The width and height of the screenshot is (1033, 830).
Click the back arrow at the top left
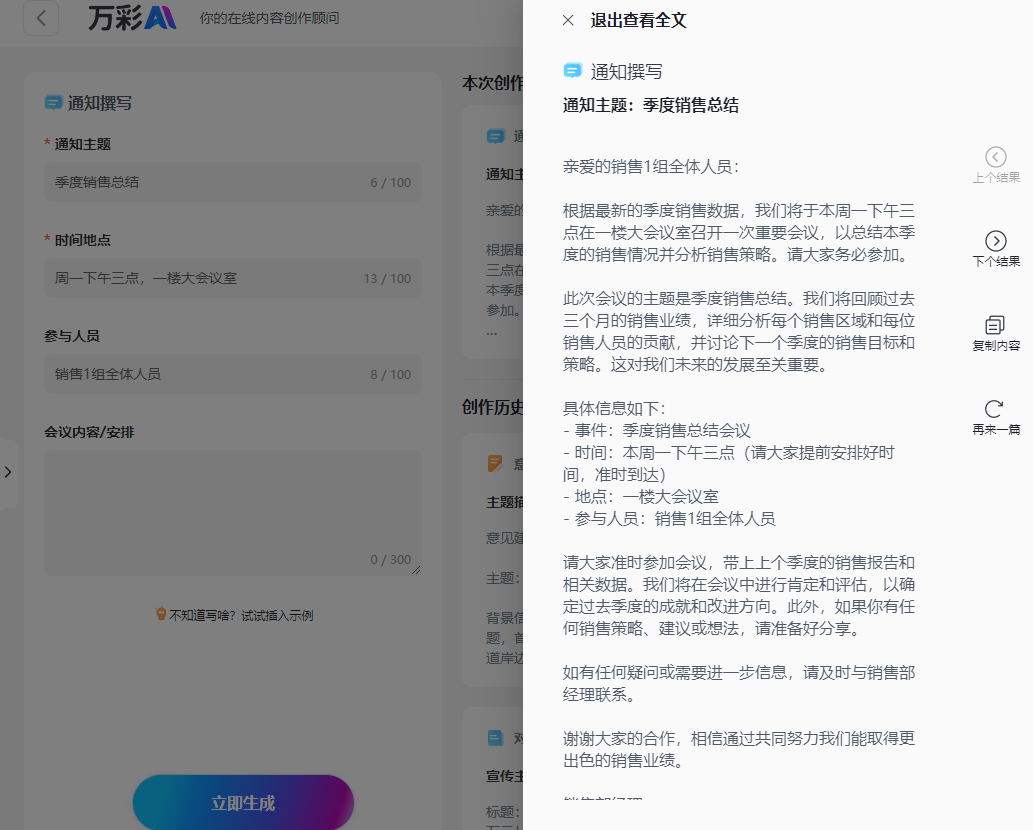(x=41, y=17)
